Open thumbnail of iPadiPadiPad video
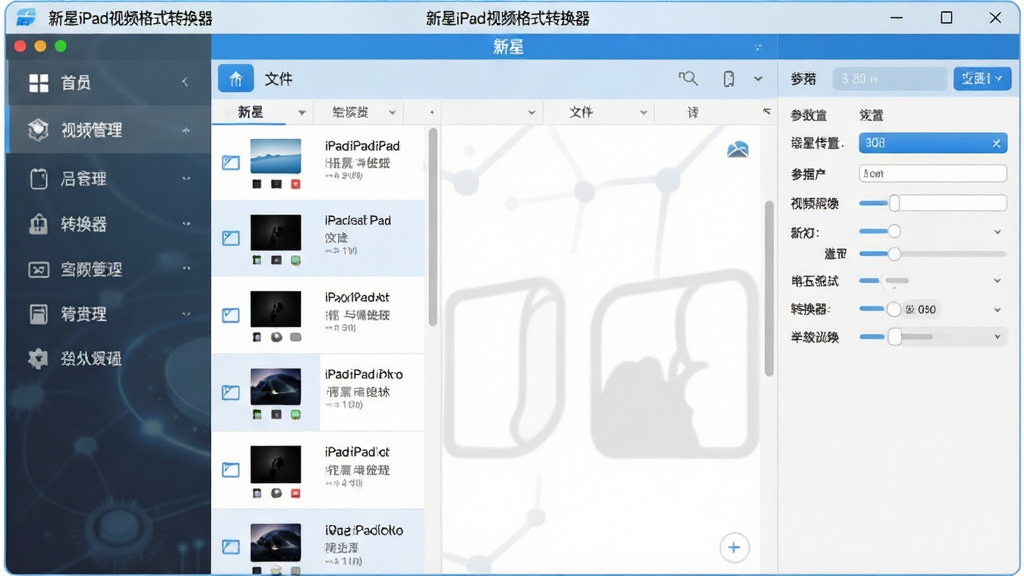 pyautogui.click(x=276, y=156)
